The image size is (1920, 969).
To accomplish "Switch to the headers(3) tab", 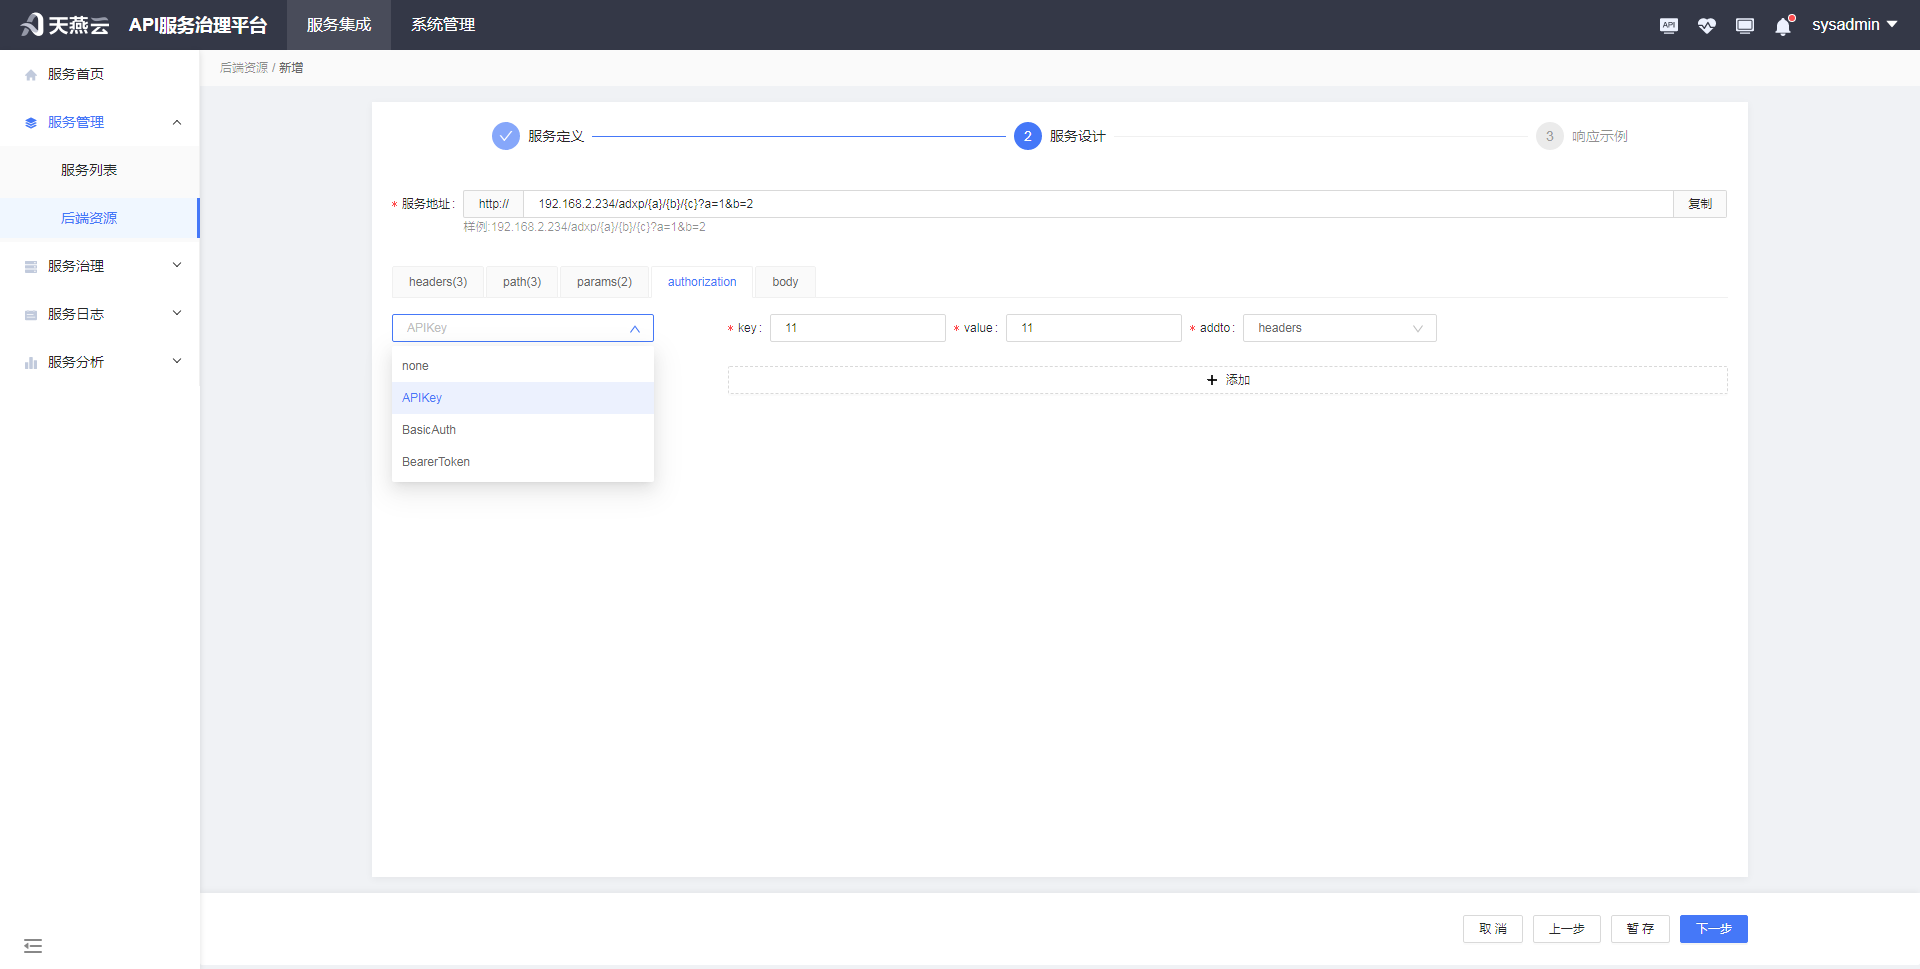I will click(437, 281).
